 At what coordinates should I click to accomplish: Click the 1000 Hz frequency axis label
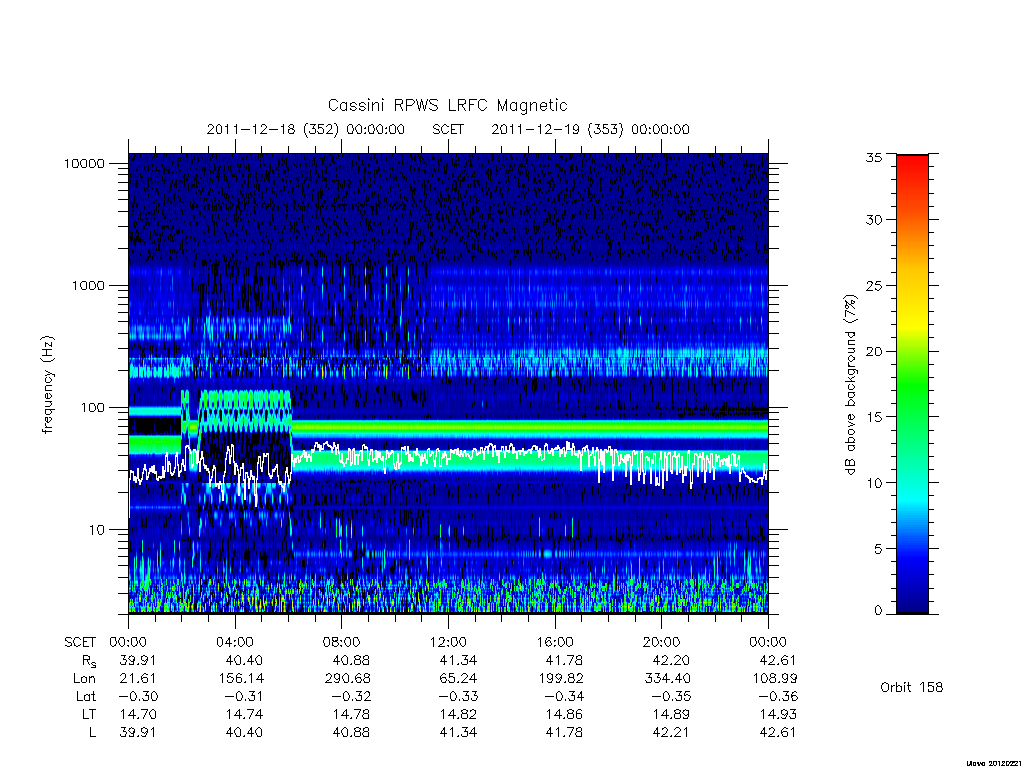pyautogui.click(x=88, y=285)
